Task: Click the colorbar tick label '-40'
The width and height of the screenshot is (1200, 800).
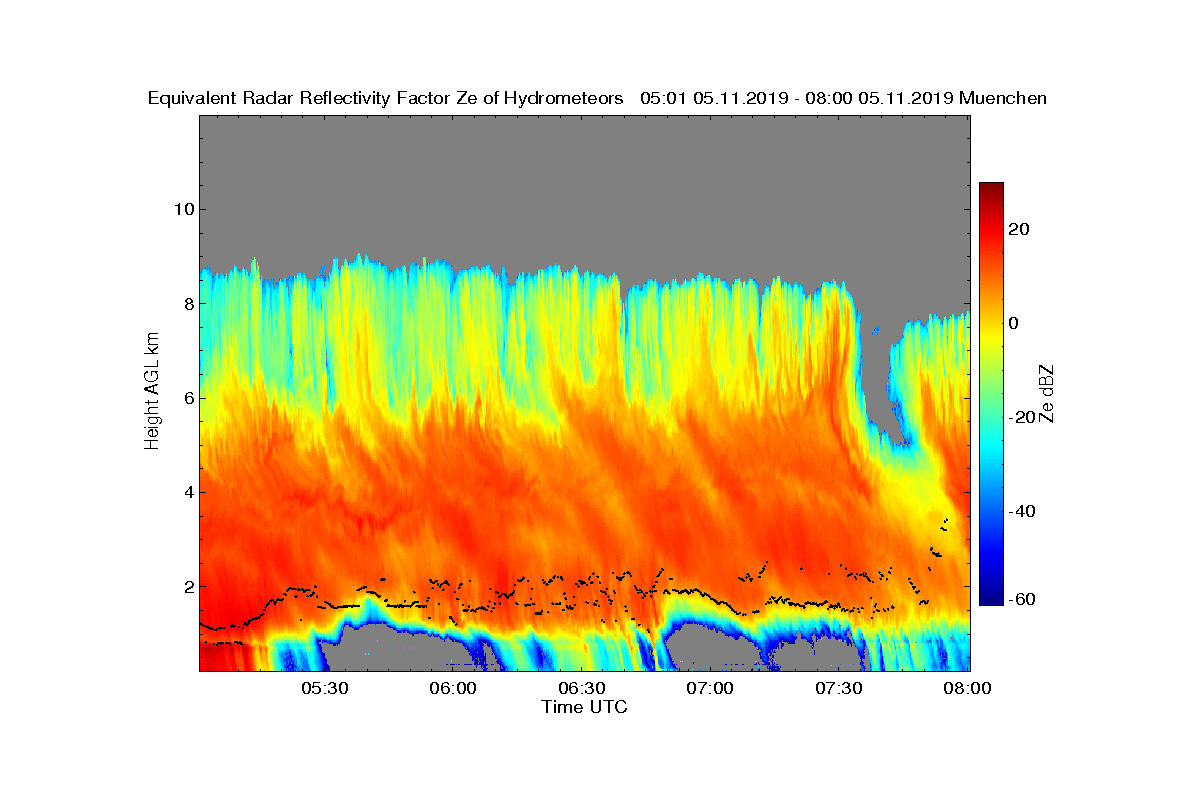Action: (x=1023, y=511)
